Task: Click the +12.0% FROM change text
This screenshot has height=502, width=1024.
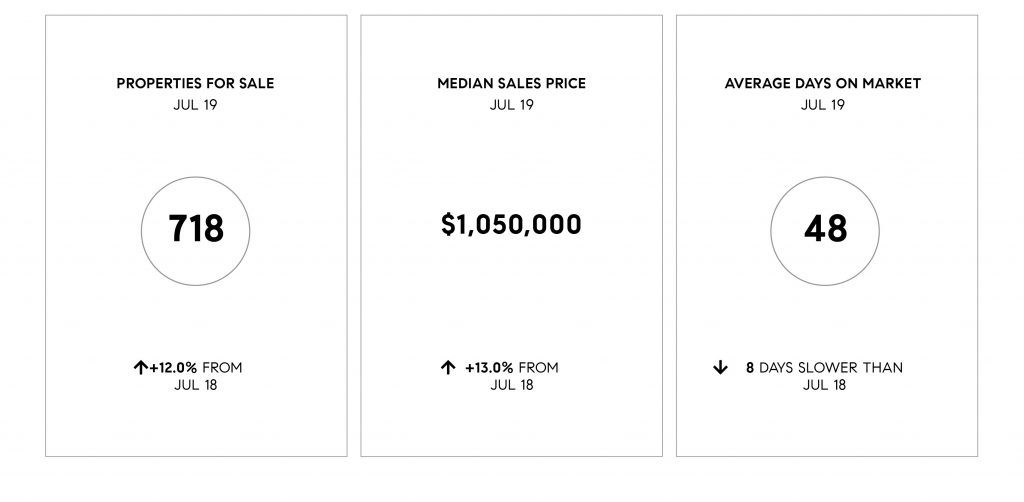Action: point(196,368)
